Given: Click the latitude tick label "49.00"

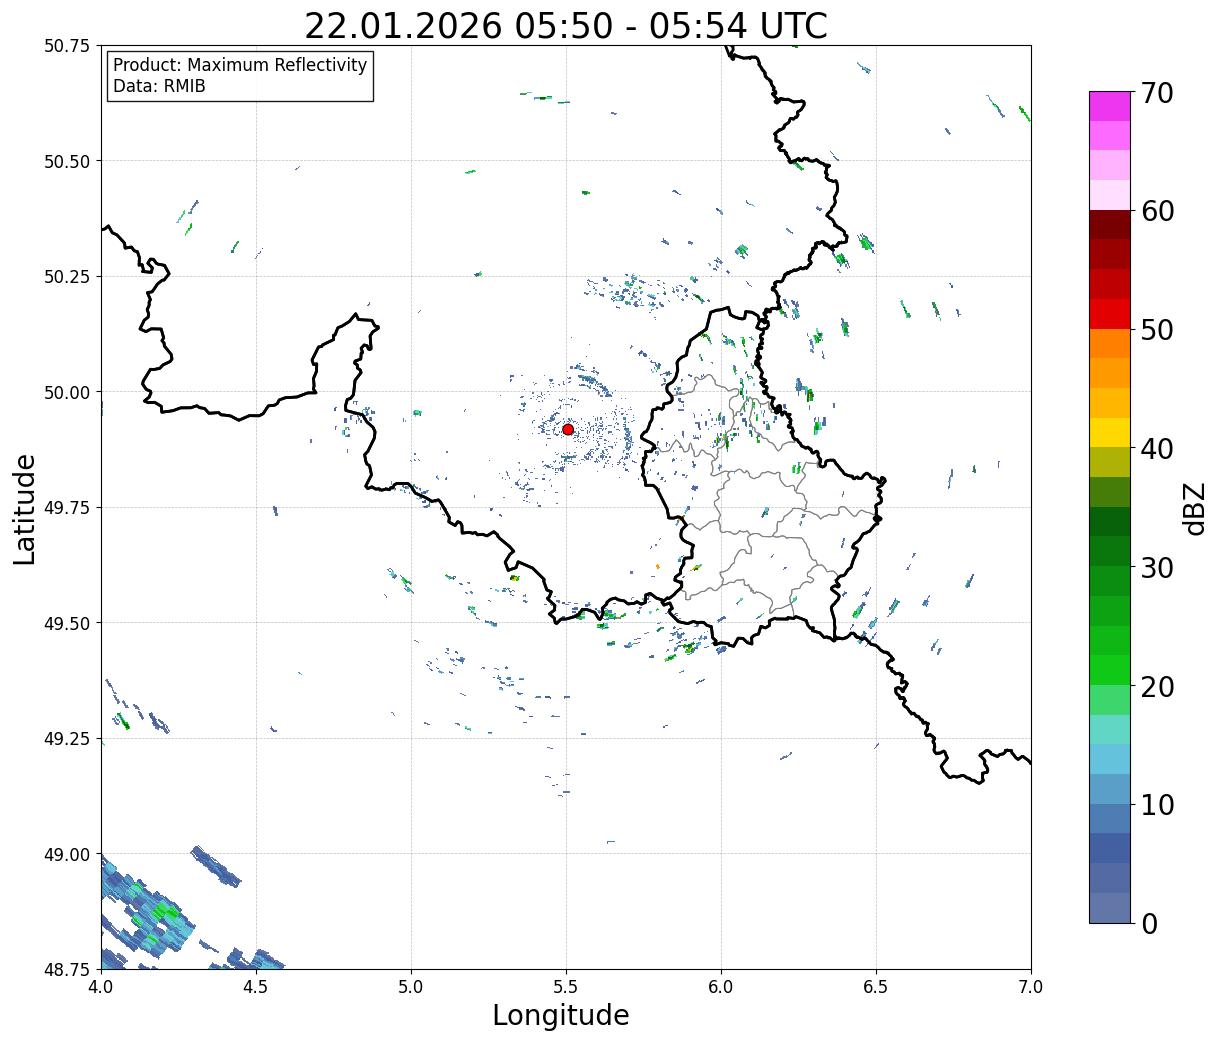Looking at the screenshot, I should point(66,854).
